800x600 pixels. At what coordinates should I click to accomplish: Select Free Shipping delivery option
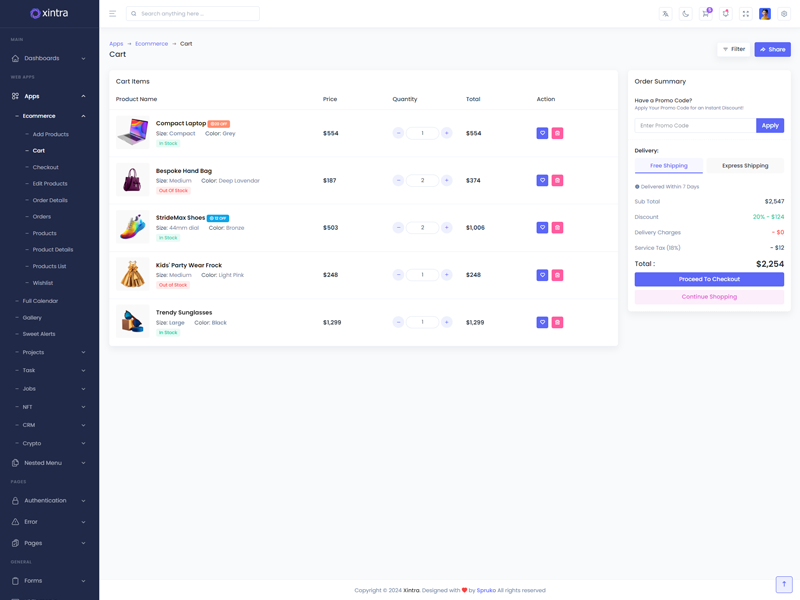669,165
